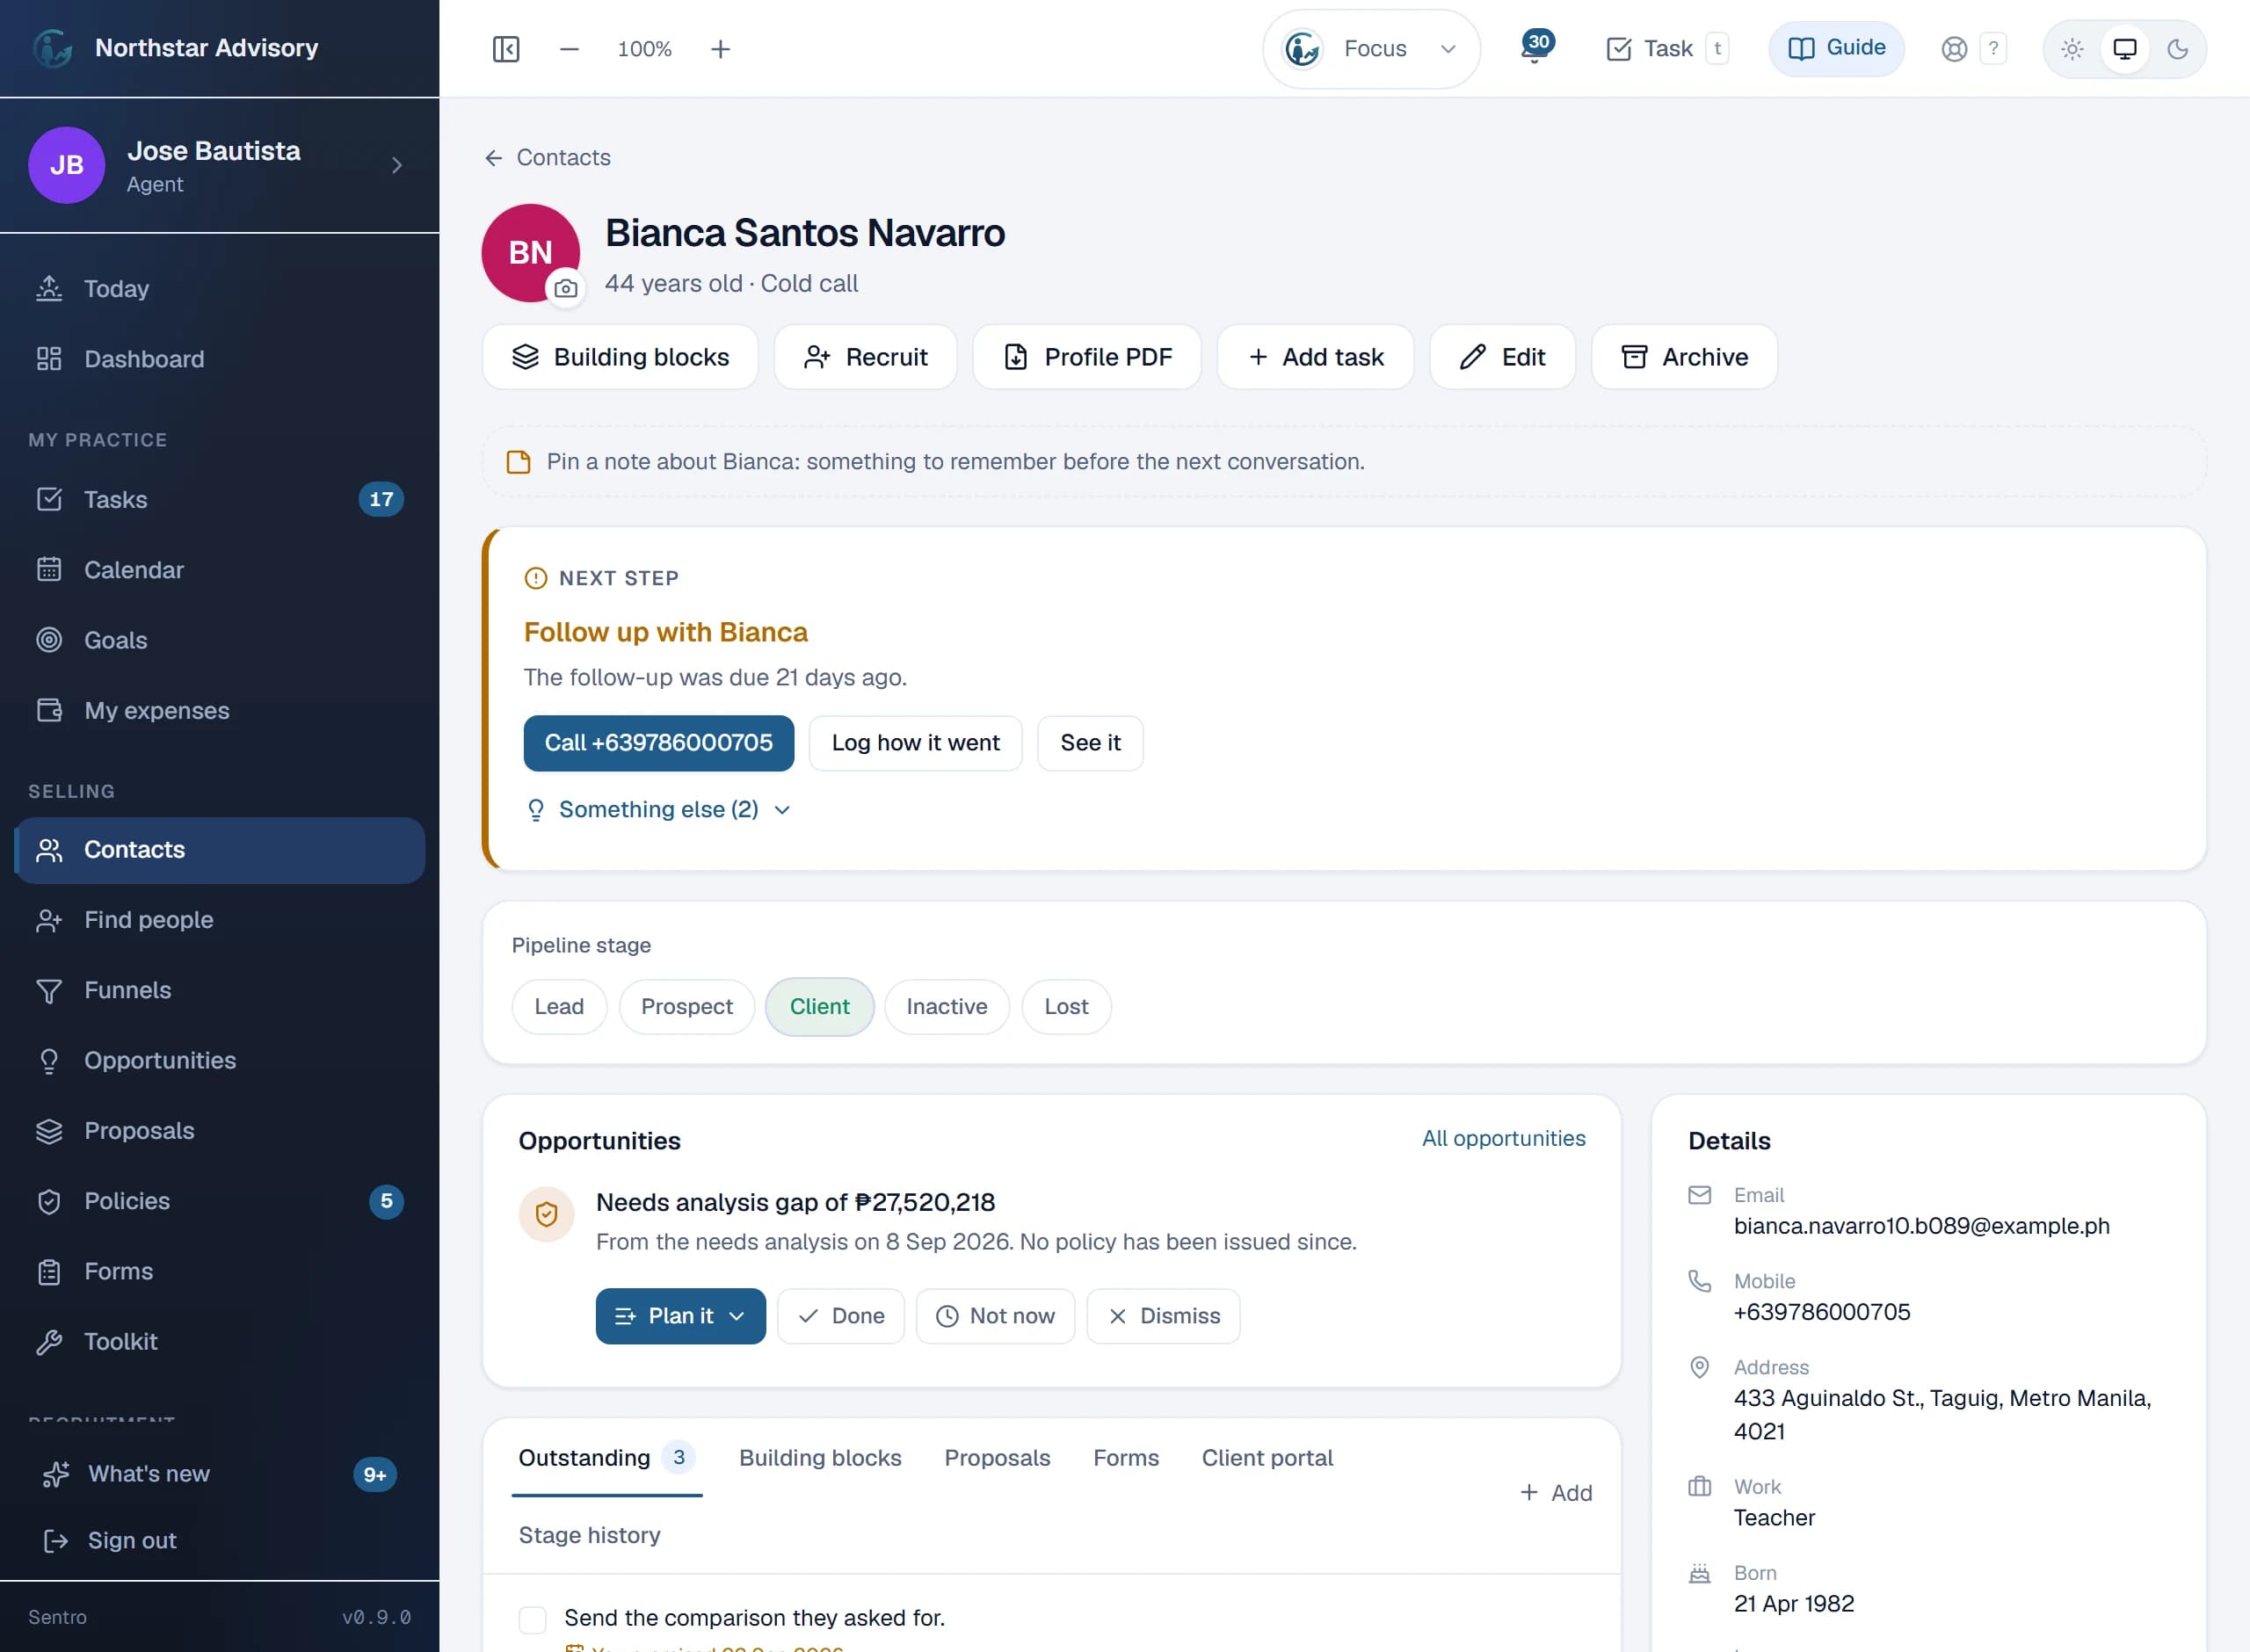Go back to Contacts breadcrumb
The height and width of the screenshot is (1652, 2250).
tap(548, 157)
